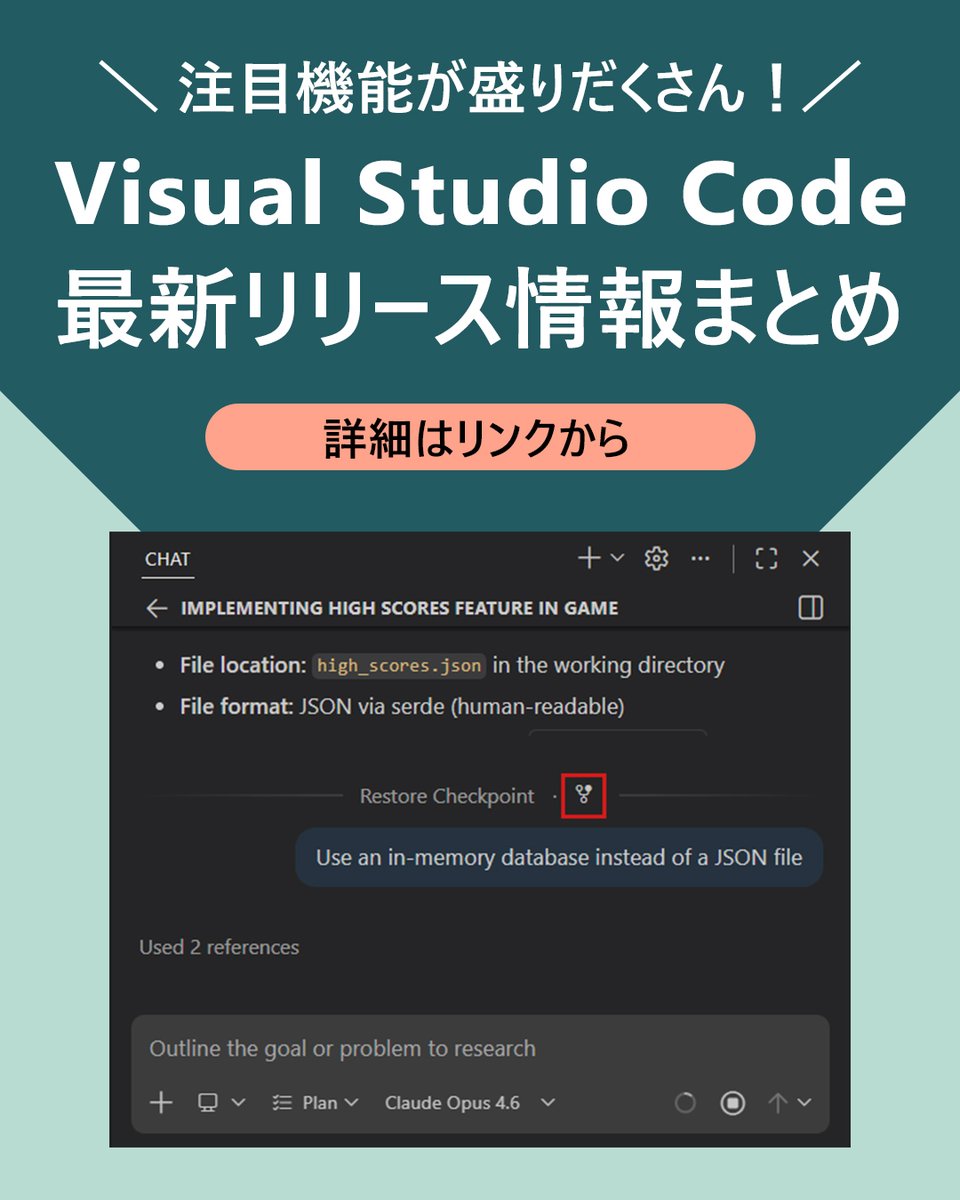Start a new chat with the plus icon

click(590, 559)
